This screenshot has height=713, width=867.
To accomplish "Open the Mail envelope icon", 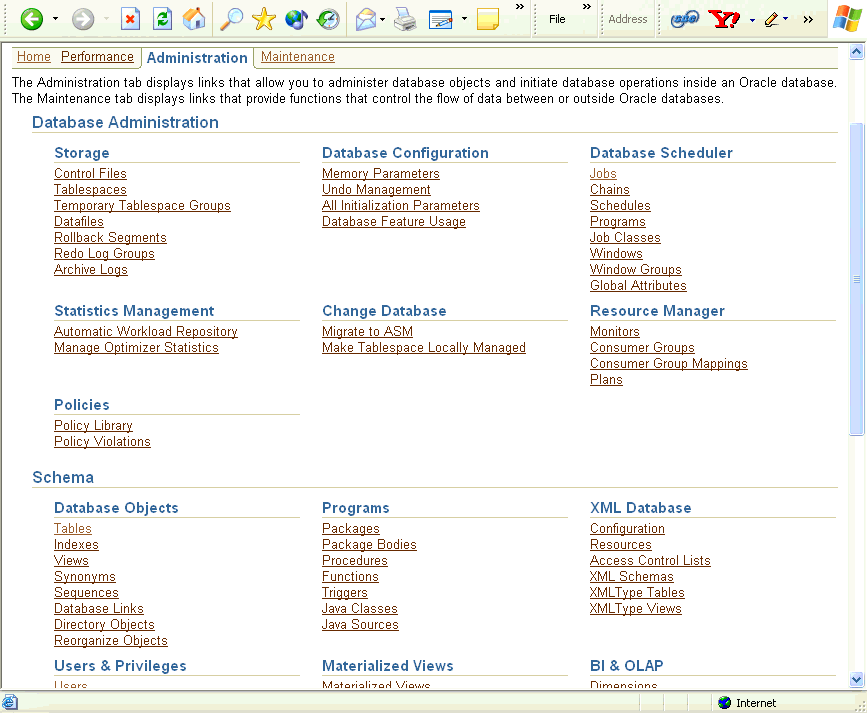I will (366, 19).
